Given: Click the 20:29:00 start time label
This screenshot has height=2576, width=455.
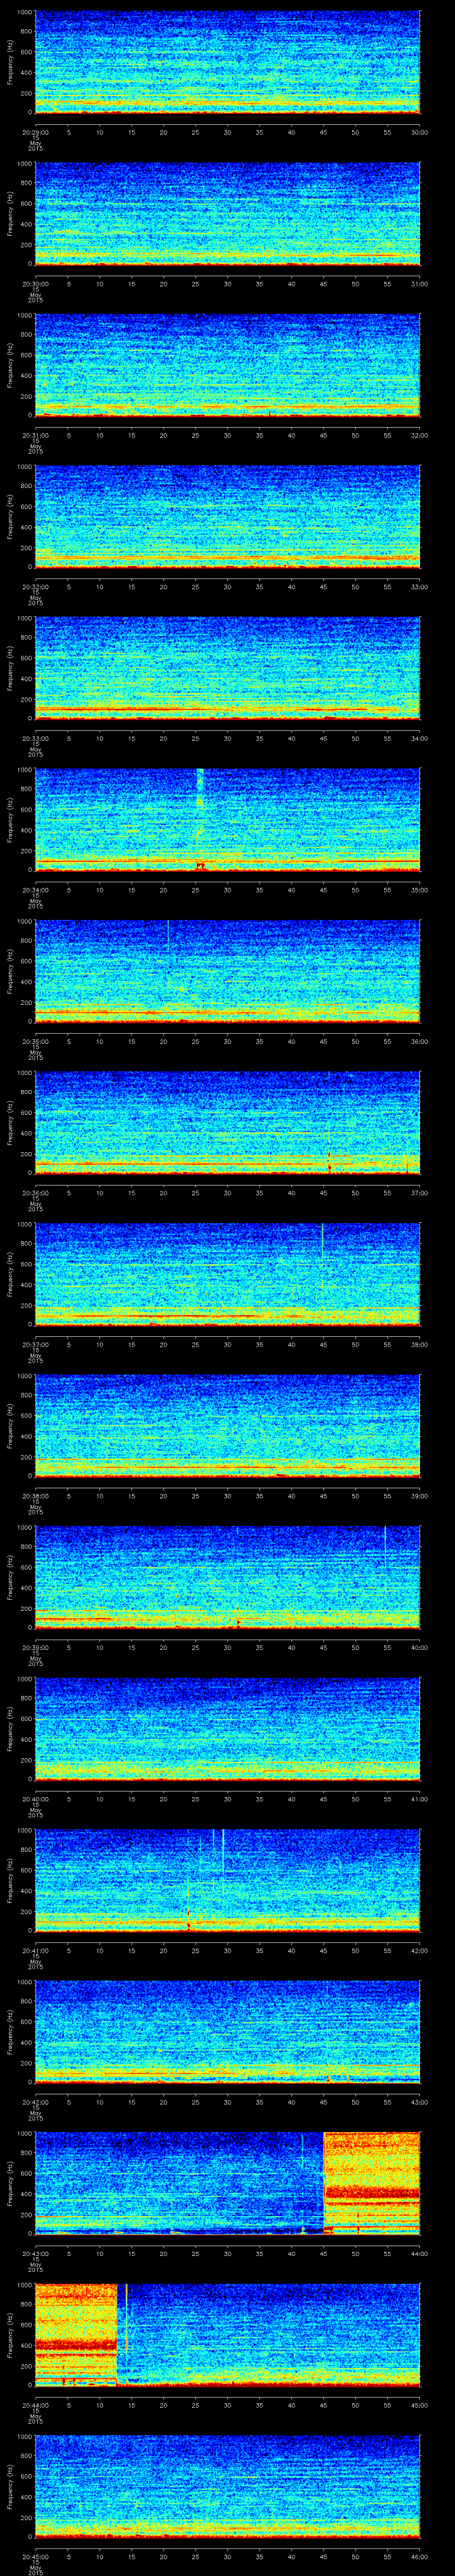Looking at the screenshot, I should (36, 132).
